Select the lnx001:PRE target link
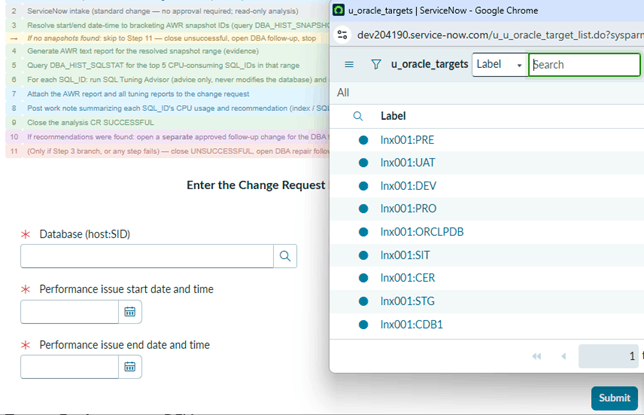The width and height of the screenshot is (644, 415). [x=407, y=140]
